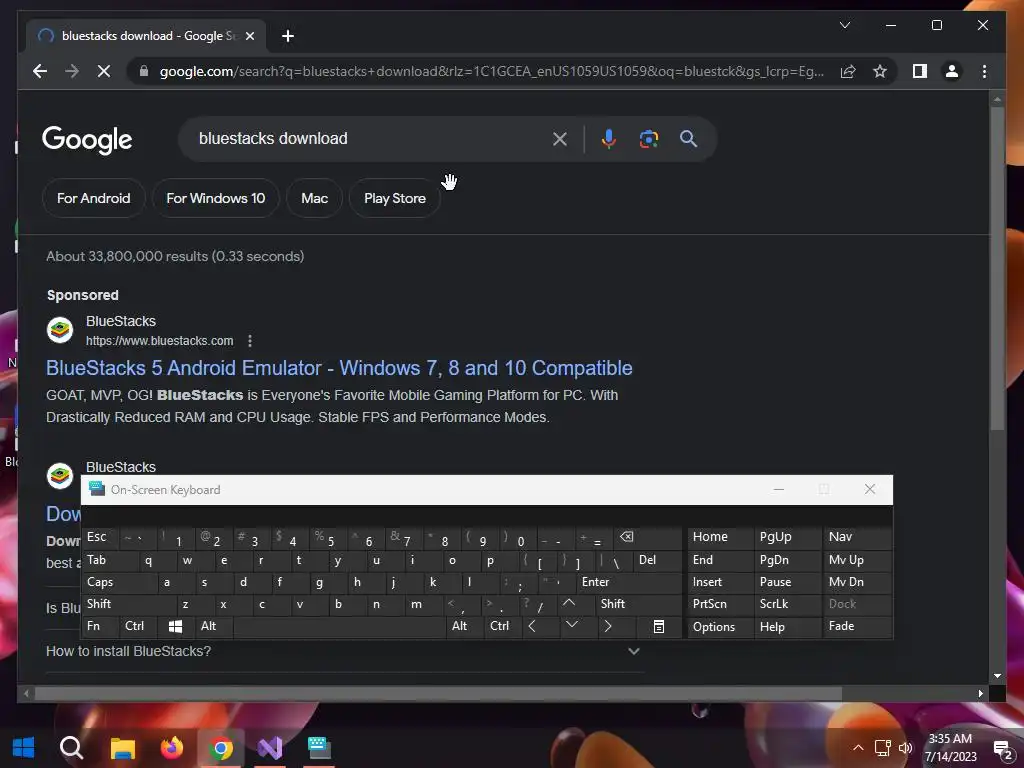Open the volume control in system tray
This screenshot has width=1024, height=768.
coord(906,748)
